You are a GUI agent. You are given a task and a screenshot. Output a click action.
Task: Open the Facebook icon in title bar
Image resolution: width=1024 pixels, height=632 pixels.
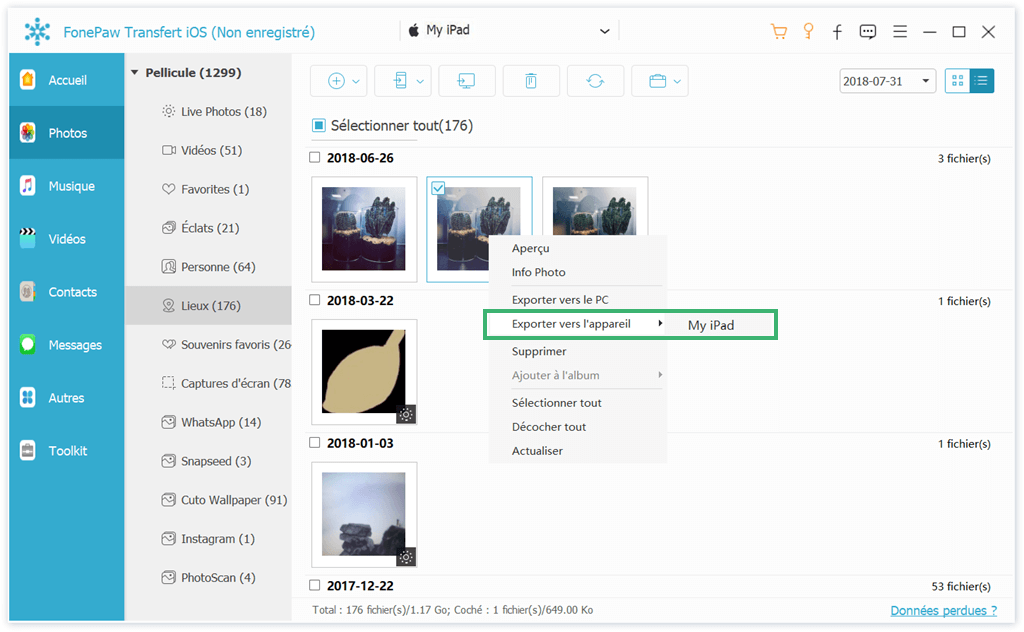tap(837, 31)
